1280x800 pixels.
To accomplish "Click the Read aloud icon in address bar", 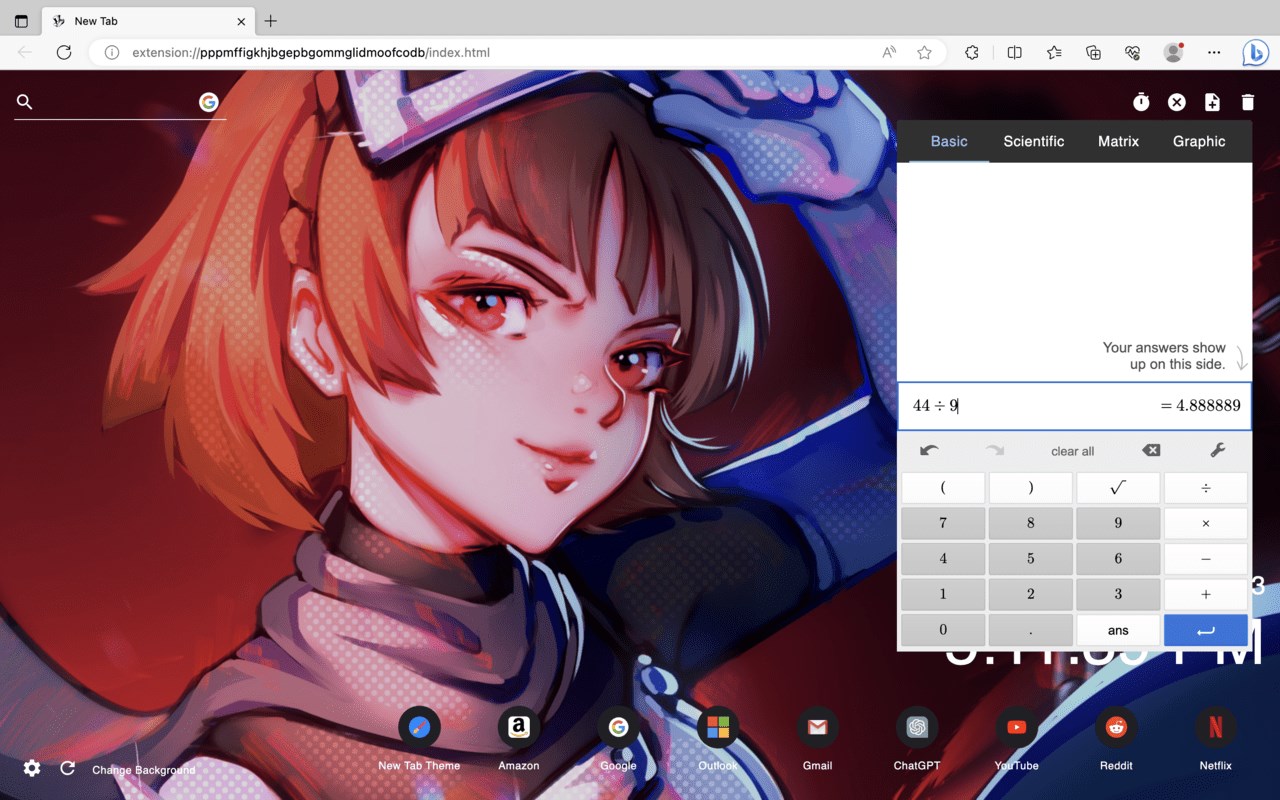I will click(x=889, y=52).
